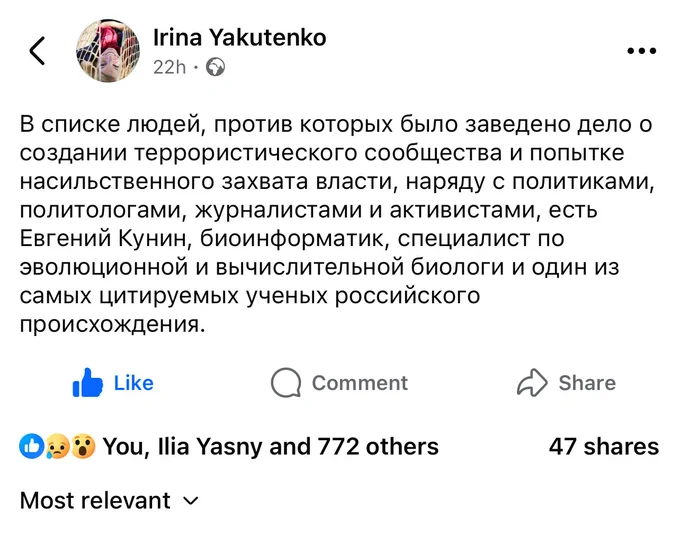The height and width of the screenshot is (535, 680).
Task: Click the globe public-audience icon
Action: click(x=216, y=67)
